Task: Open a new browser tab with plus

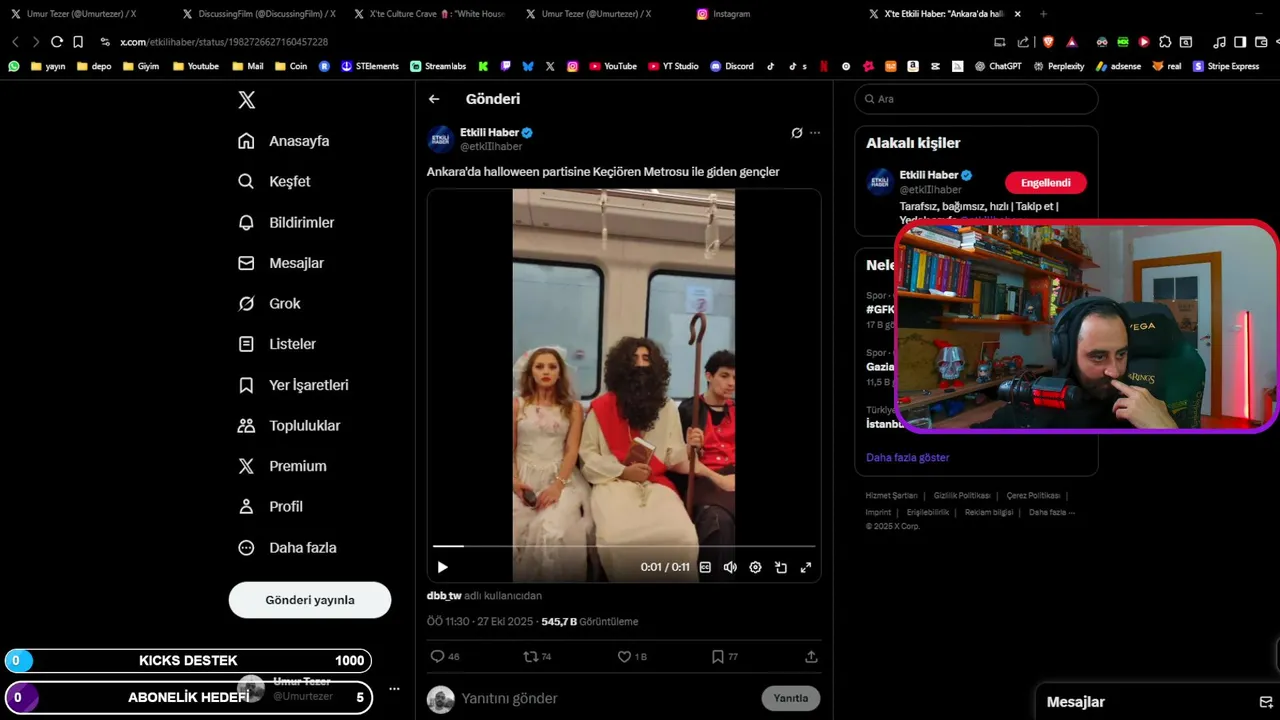Action: point(1043,14)
